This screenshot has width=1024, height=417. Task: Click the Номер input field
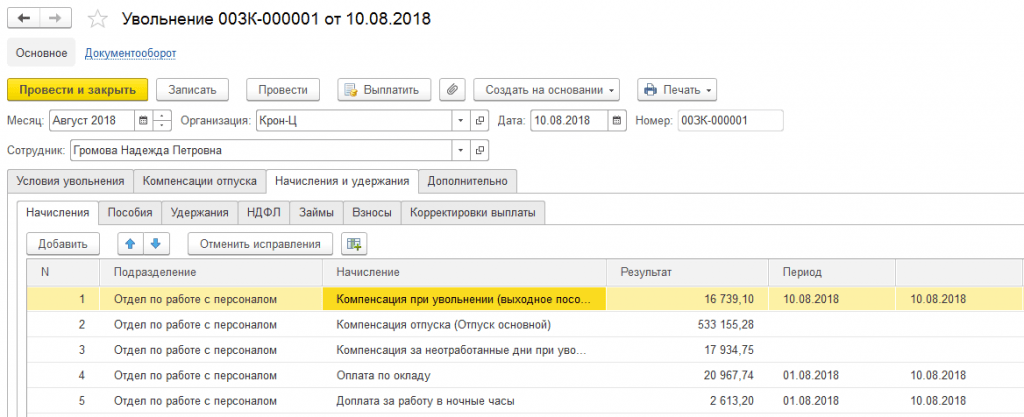[x=730, y=121]
